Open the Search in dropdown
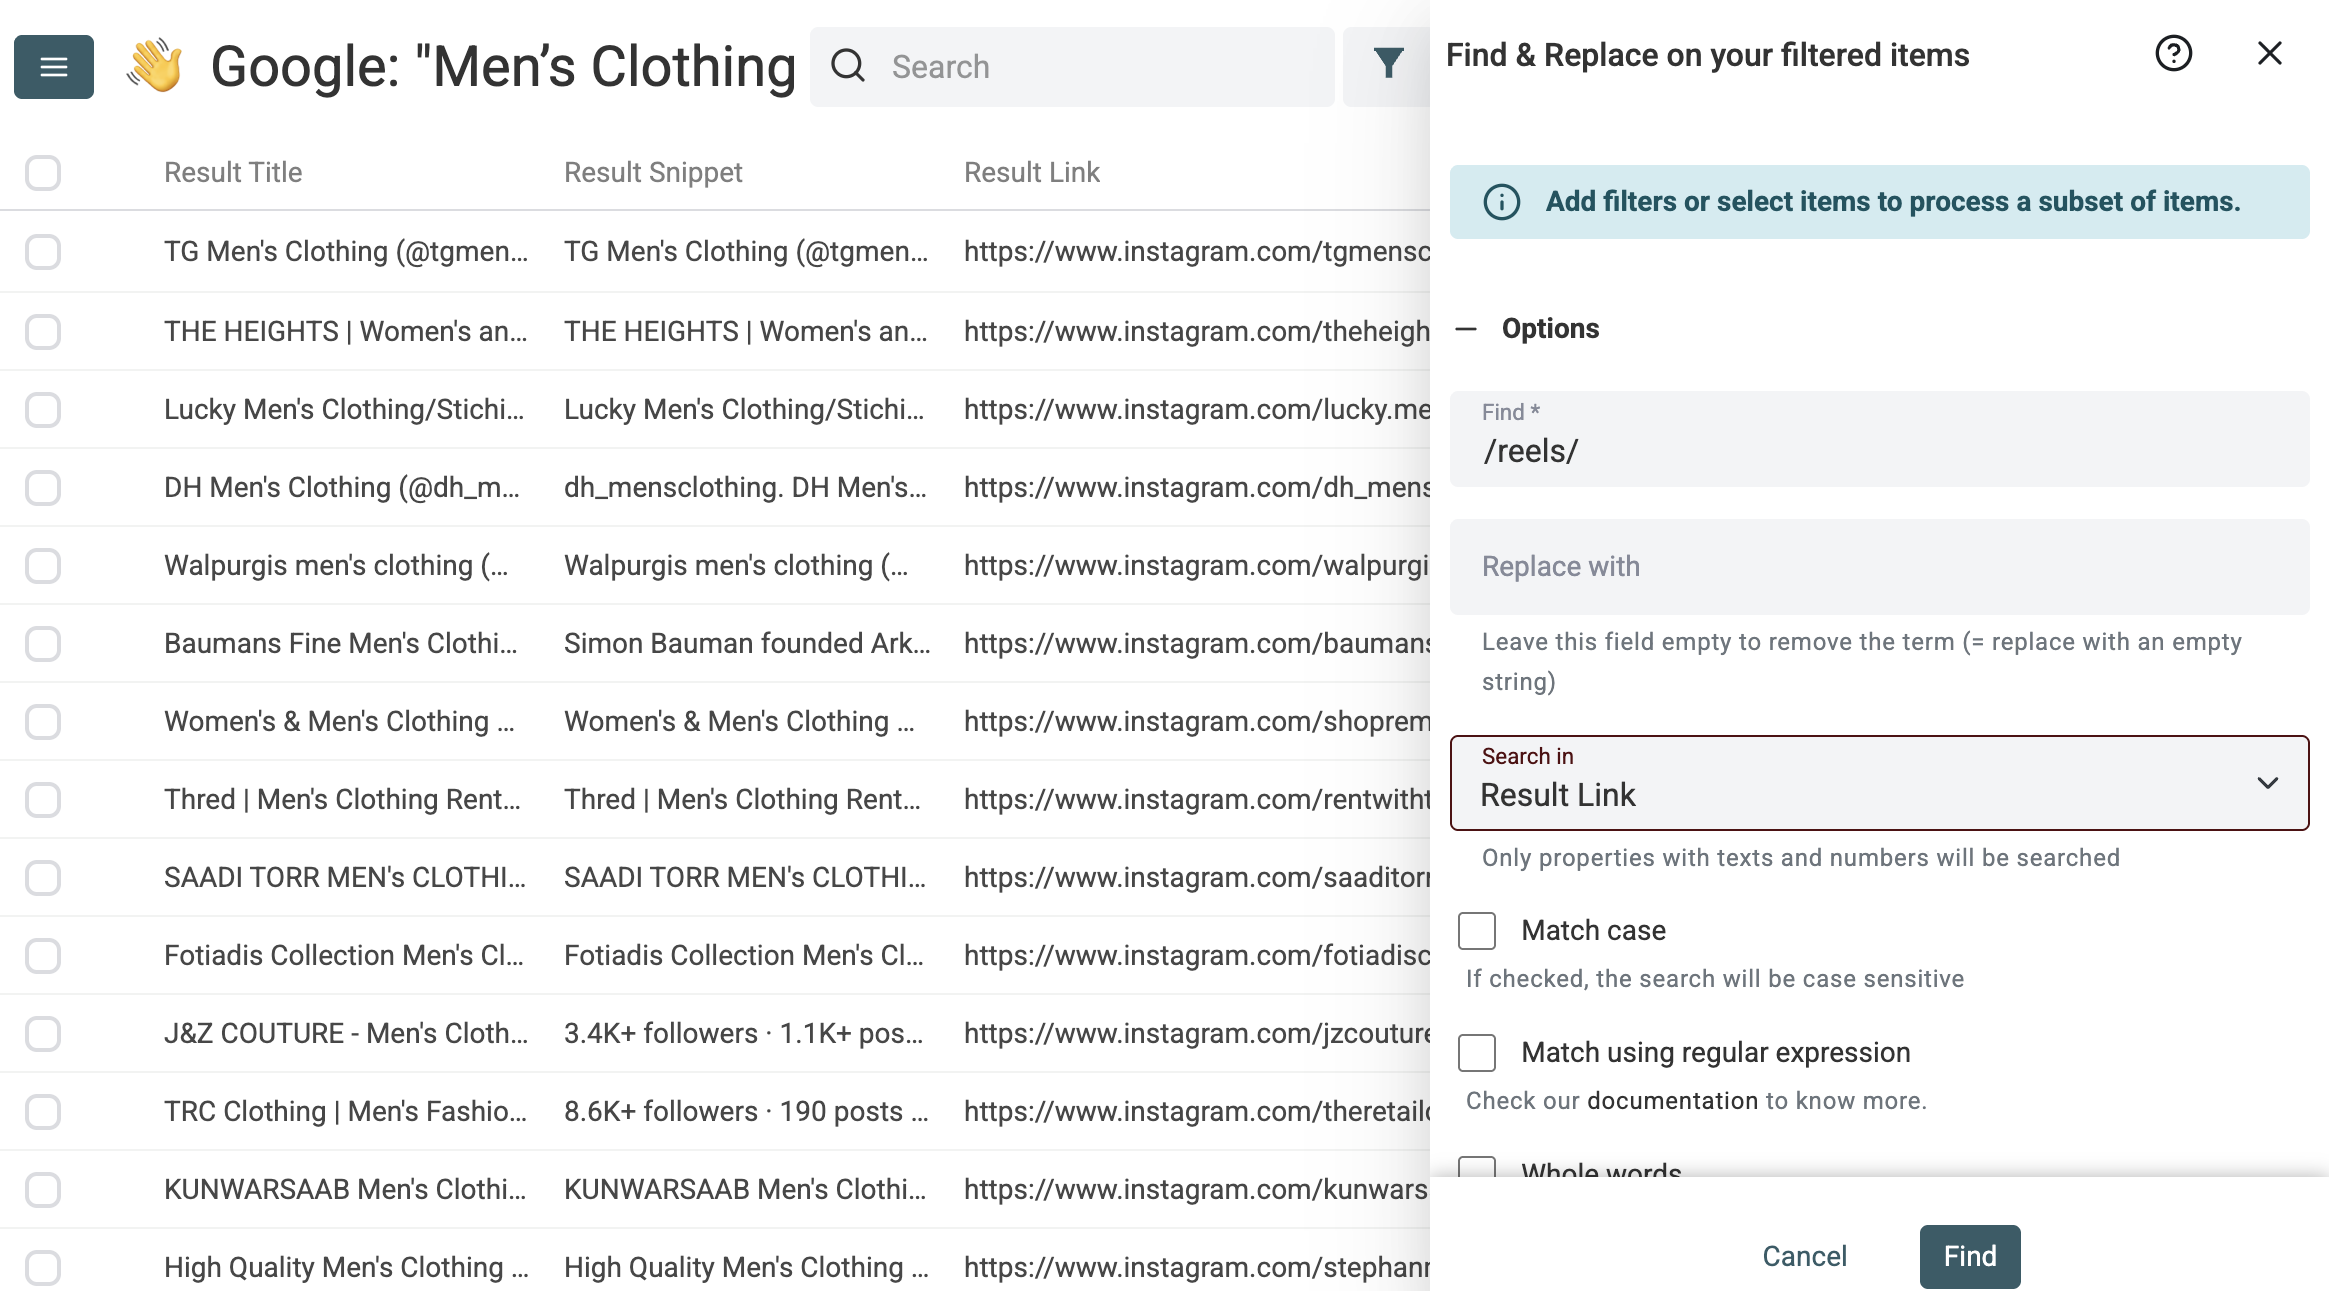 [x=1878, y=783]
